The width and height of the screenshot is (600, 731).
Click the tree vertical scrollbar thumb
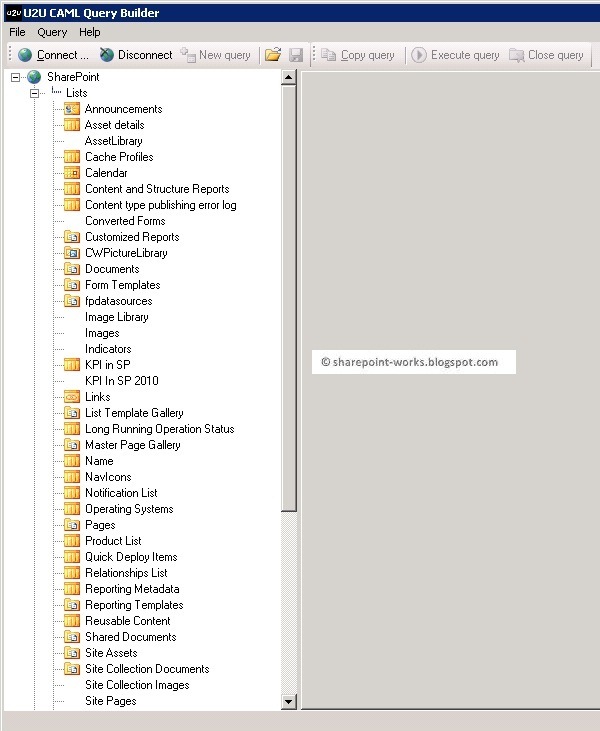(x=289, y=298)
